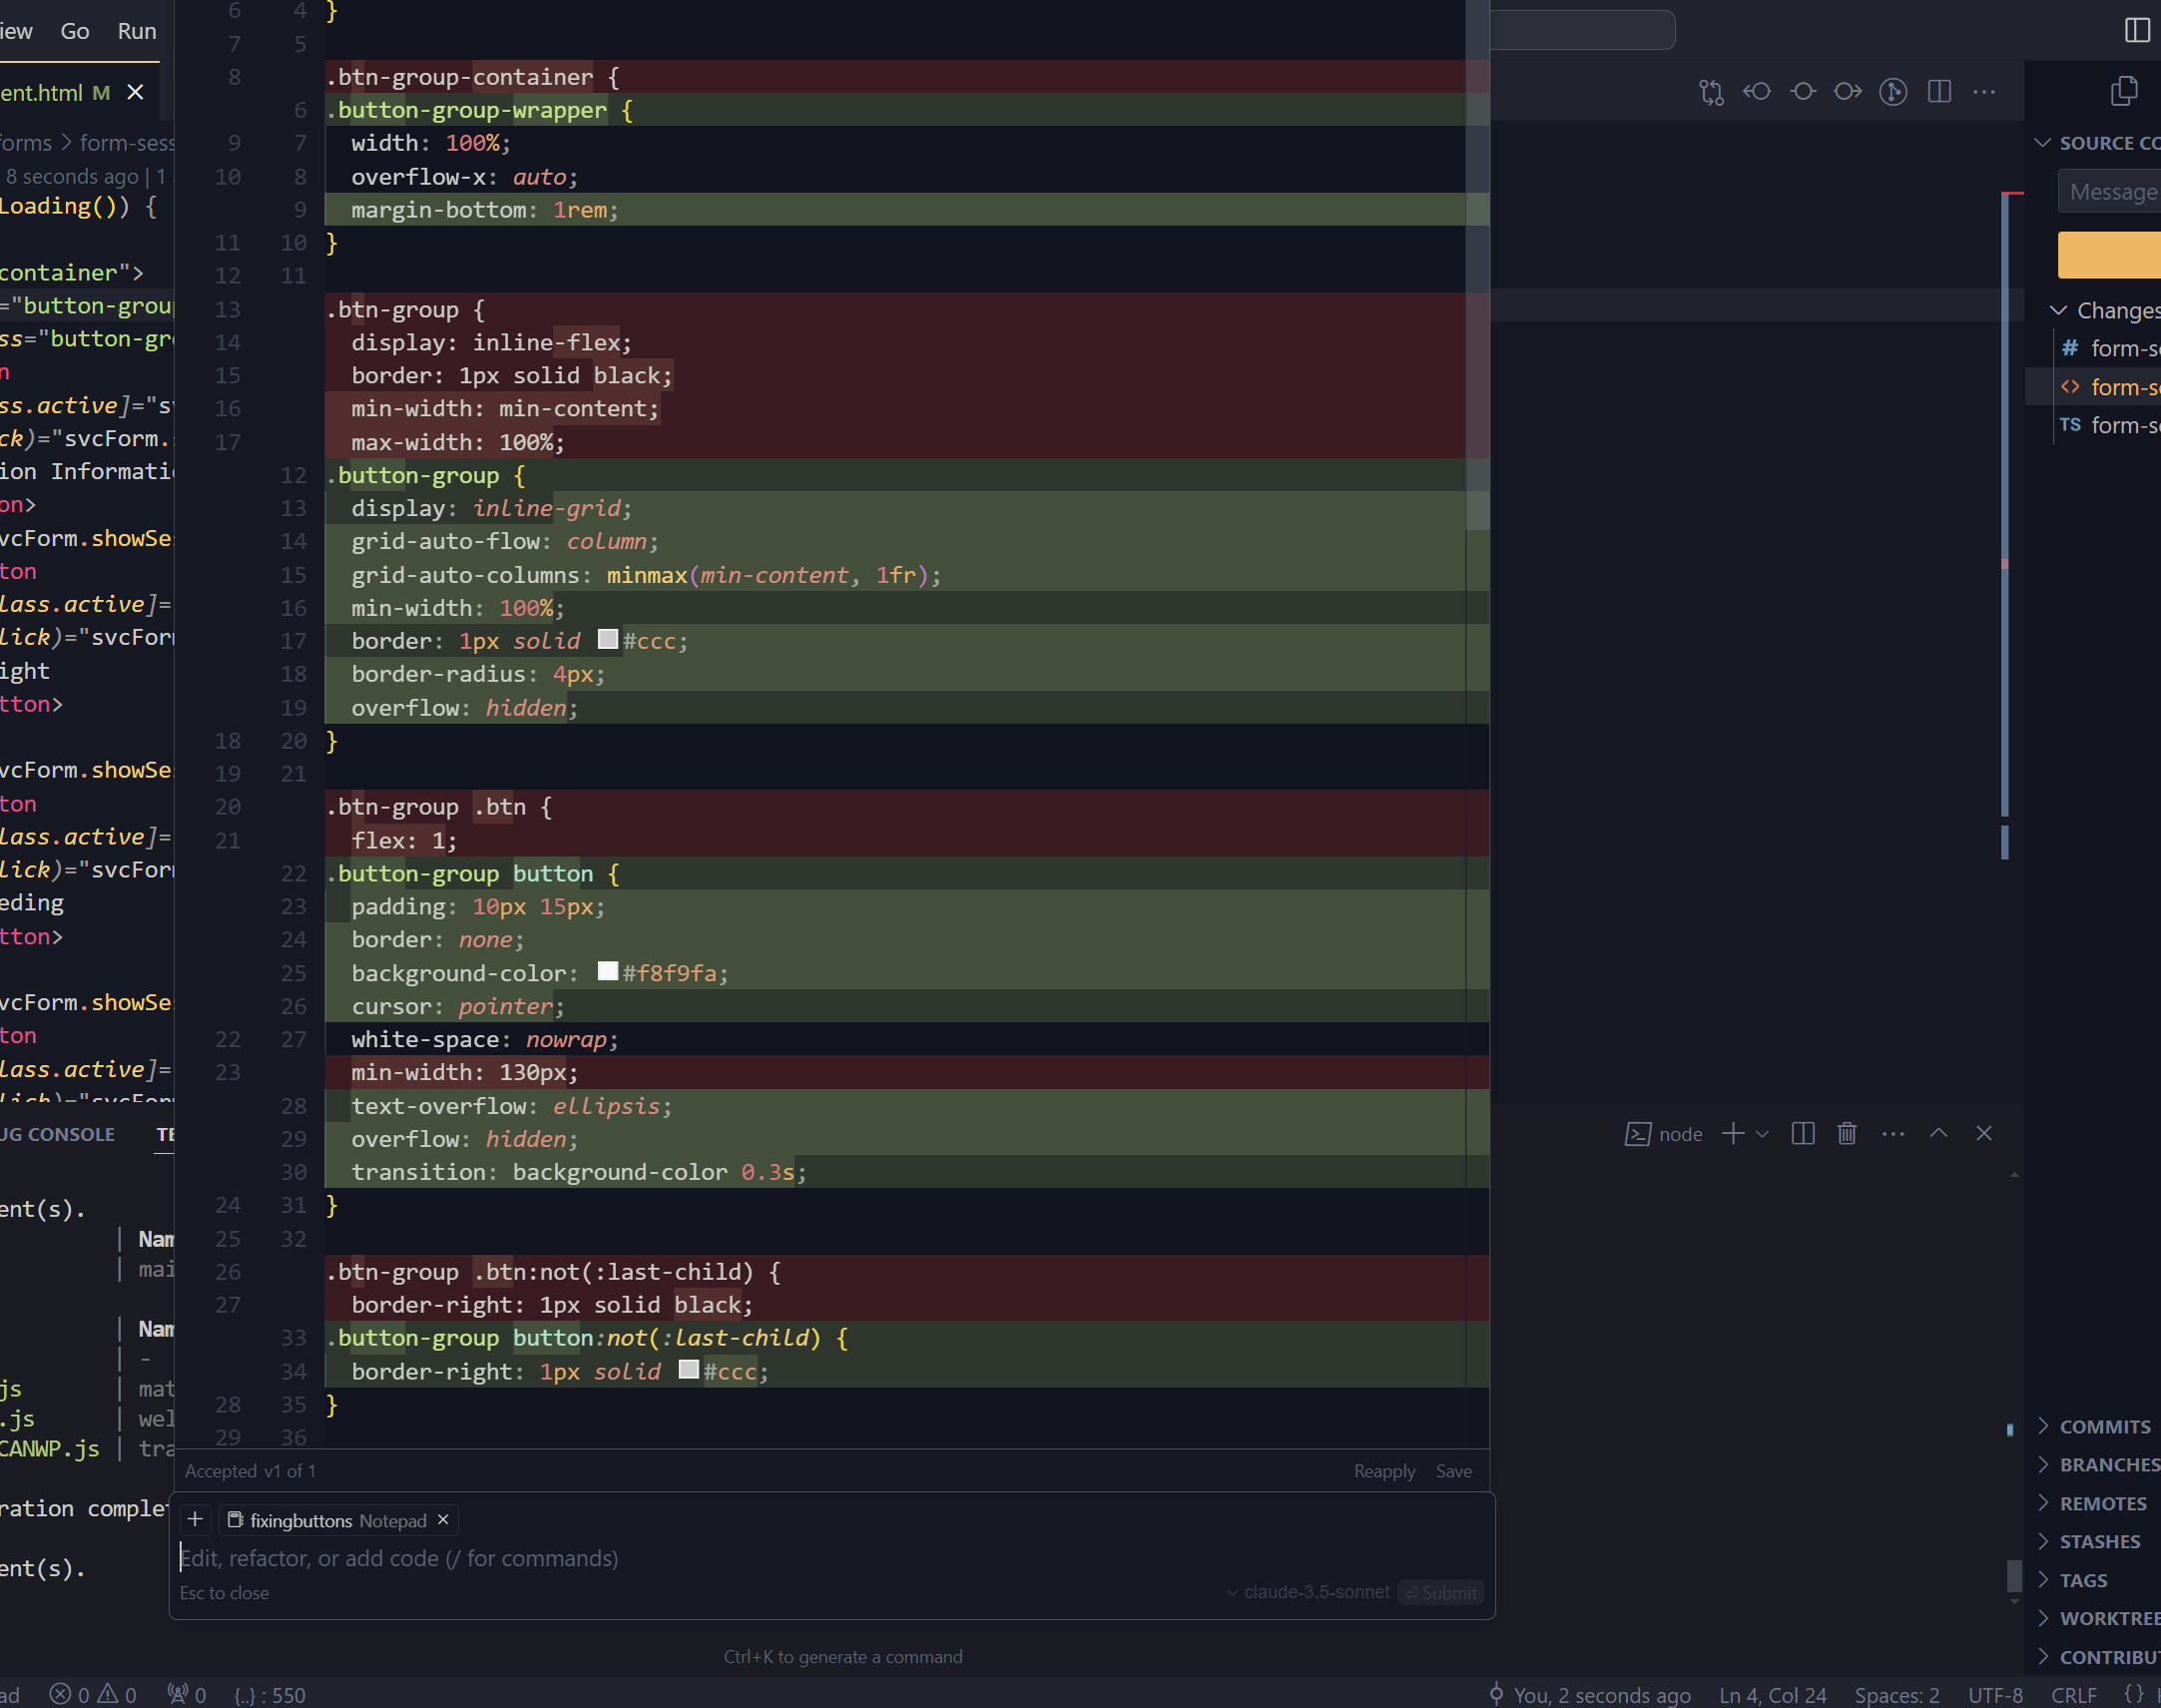Viewport: 2161px width, 1708px height.
Task: Maximize terminal panel with up chevron
Action: pos(1938,1133)
